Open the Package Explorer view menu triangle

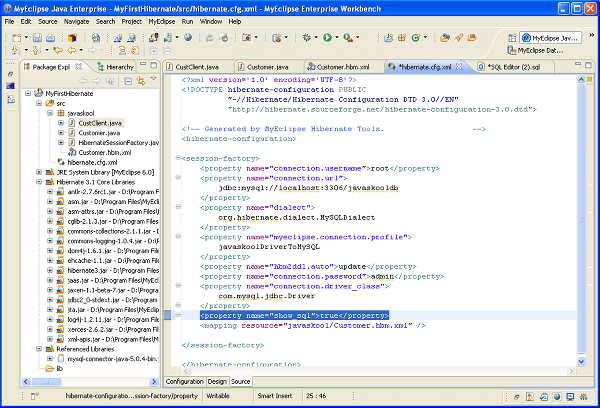153,79
